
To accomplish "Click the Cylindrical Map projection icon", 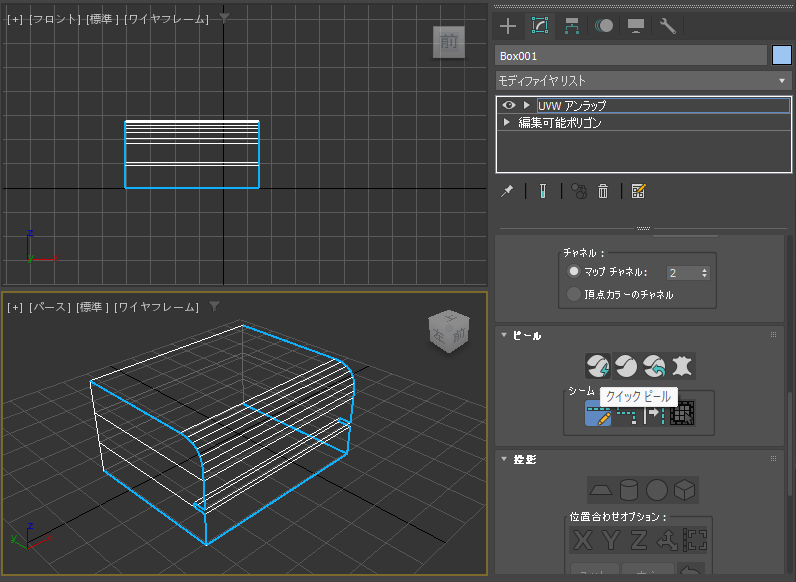I will click(x=629, y=490).
